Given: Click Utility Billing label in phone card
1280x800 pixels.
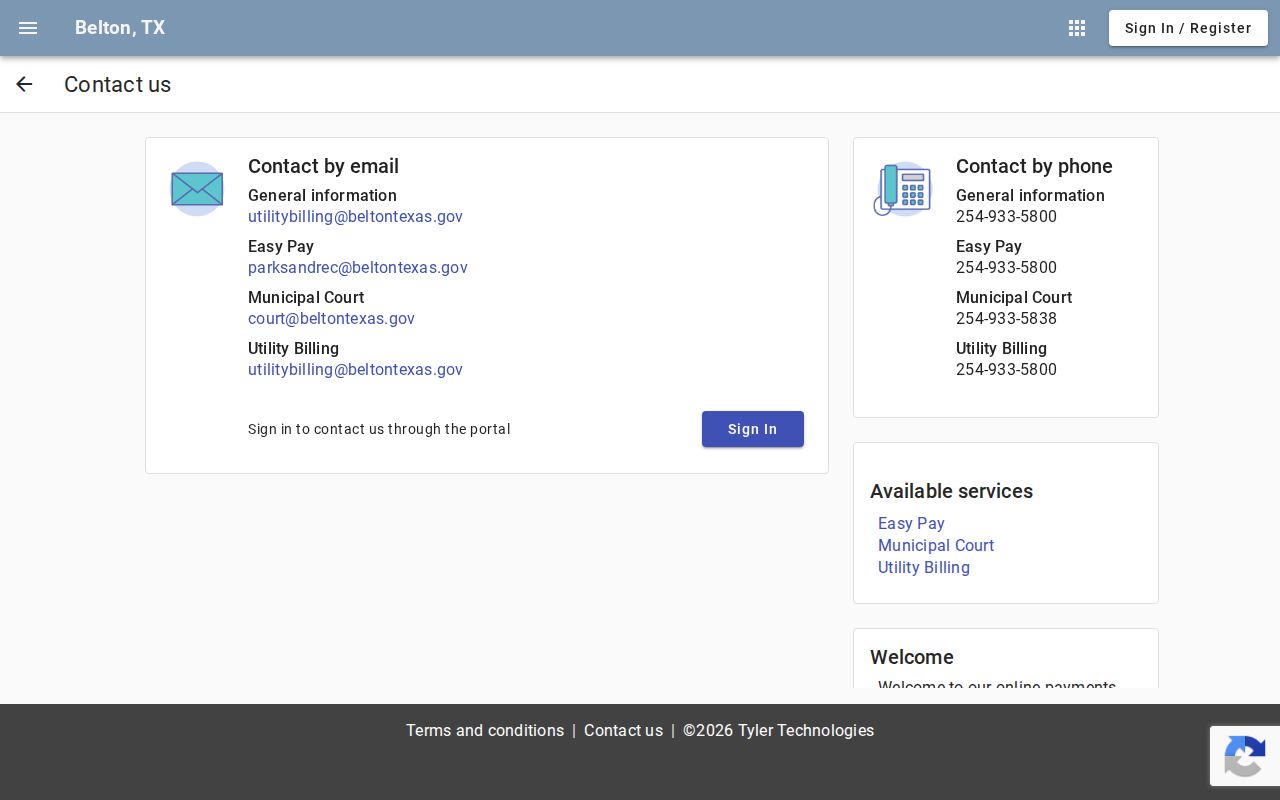Looking at the screenshot, I should click(x=1001, y=349).
